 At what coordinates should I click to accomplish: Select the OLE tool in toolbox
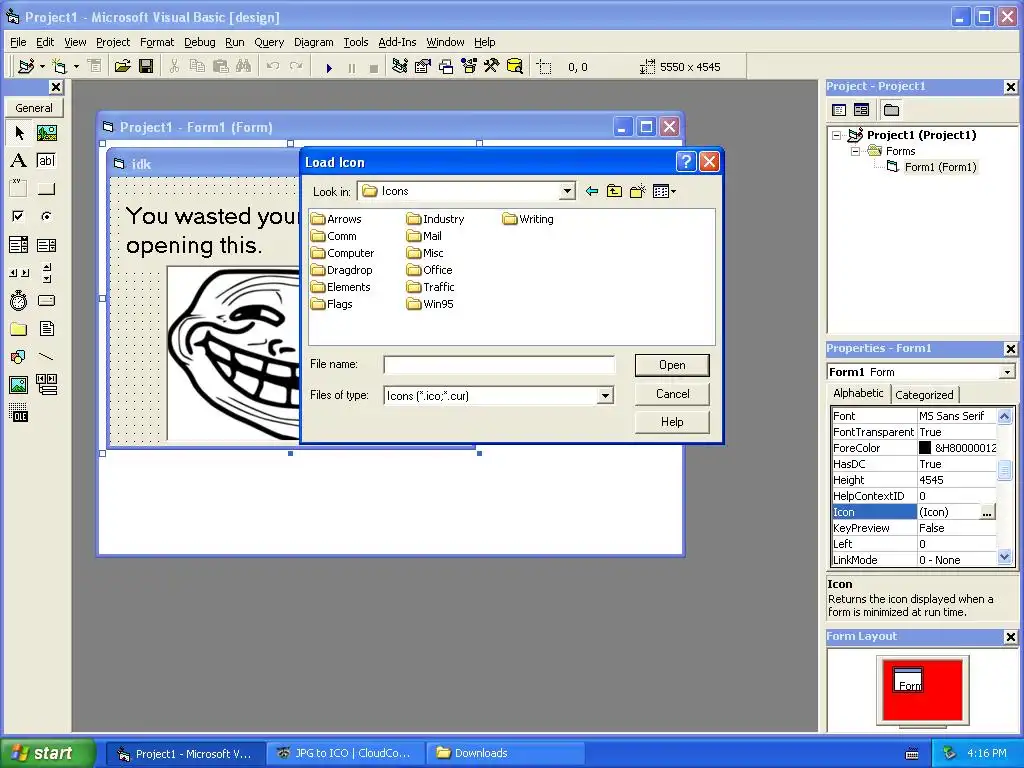click(19, 413)
